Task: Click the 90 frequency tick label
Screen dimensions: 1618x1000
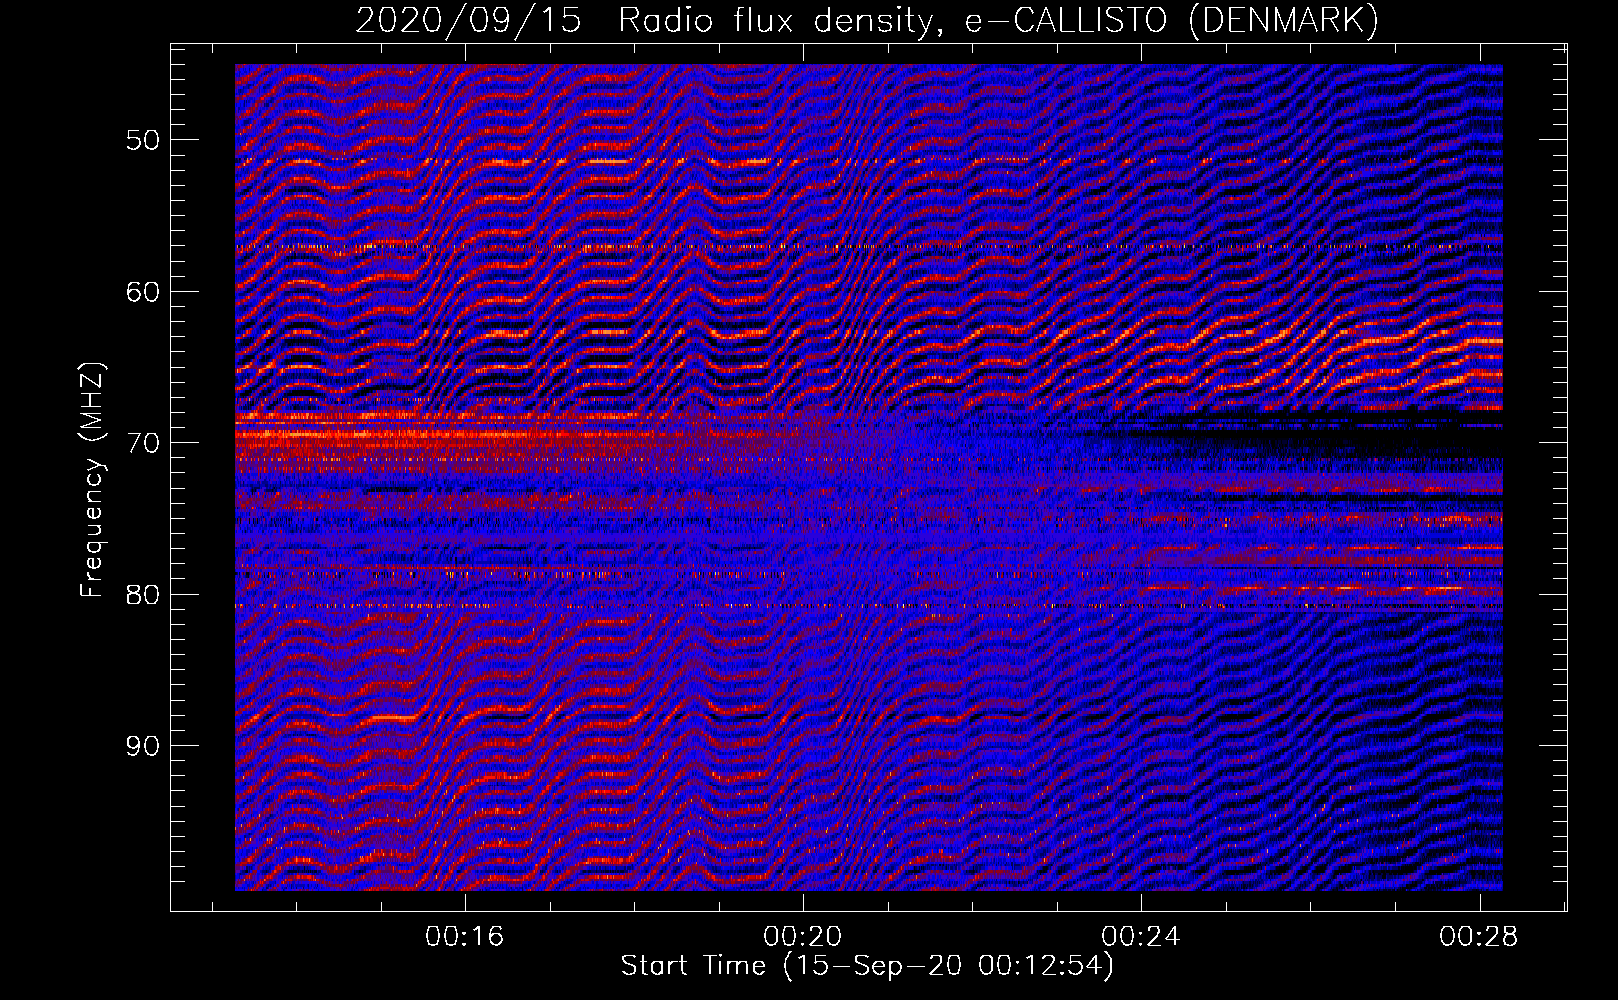Action: point(142,747)
